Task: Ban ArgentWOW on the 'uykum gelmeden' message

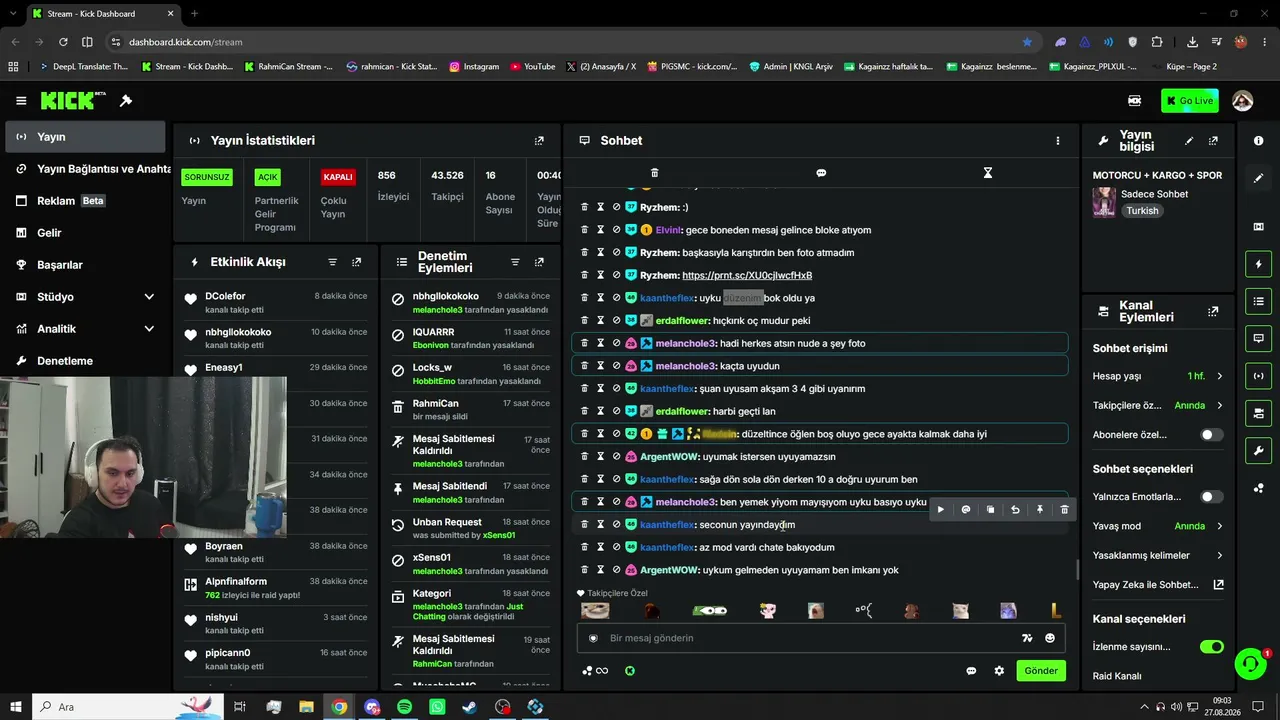Action: (x=617, y=570)
